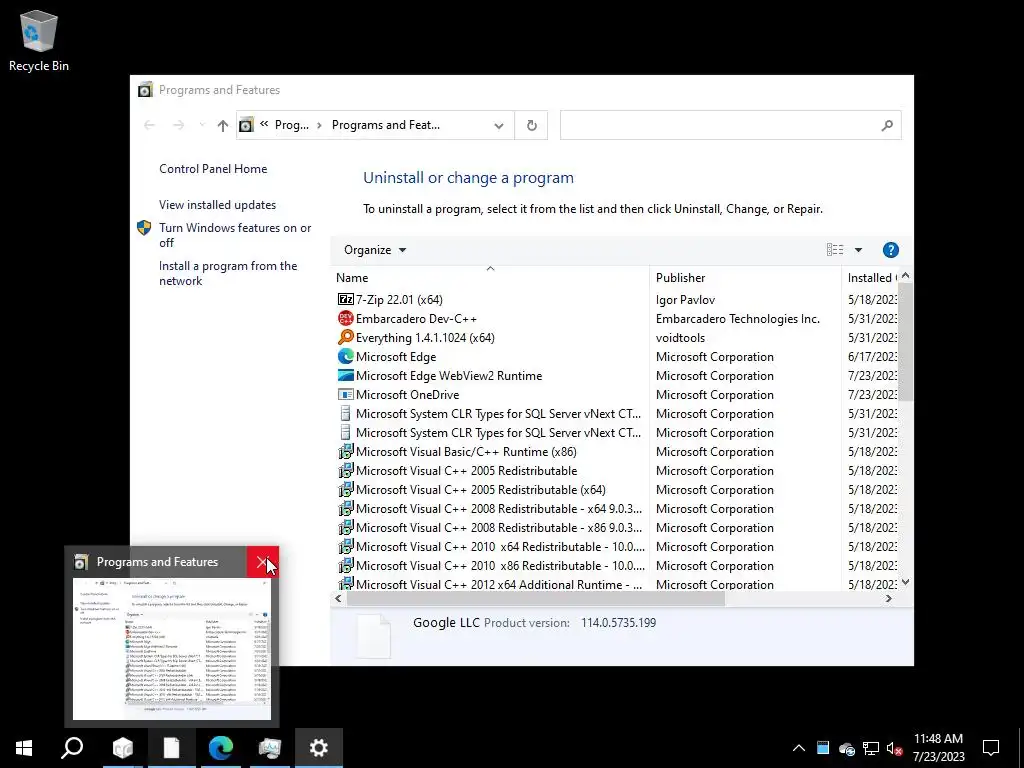Open the Windows Start button
This screenshot has width=1024, height=768.
pyautogui.click(x=24, y=748)
